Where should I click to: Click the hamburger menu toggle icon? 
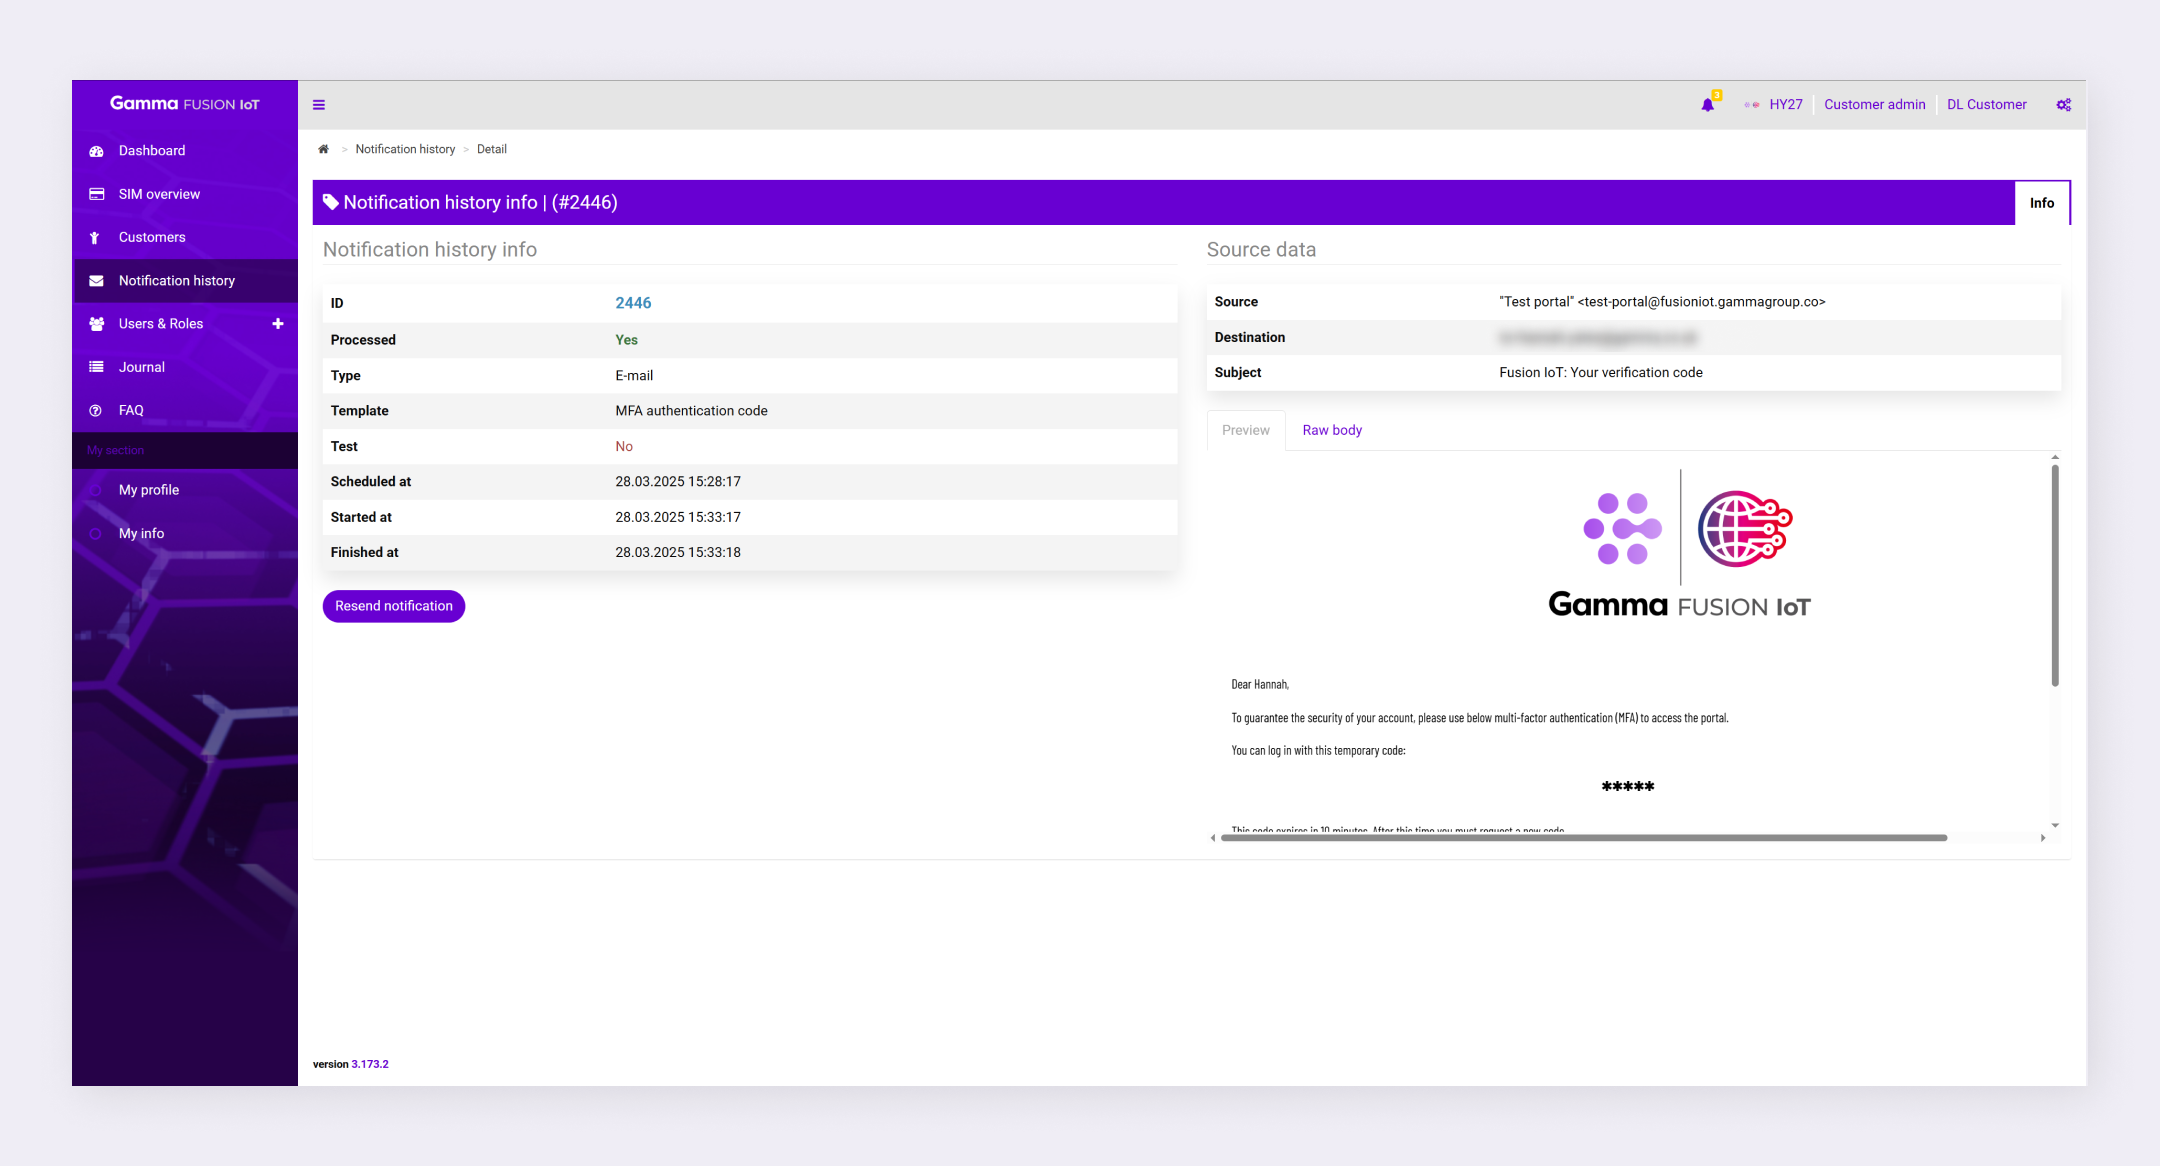tap(319, 105)
